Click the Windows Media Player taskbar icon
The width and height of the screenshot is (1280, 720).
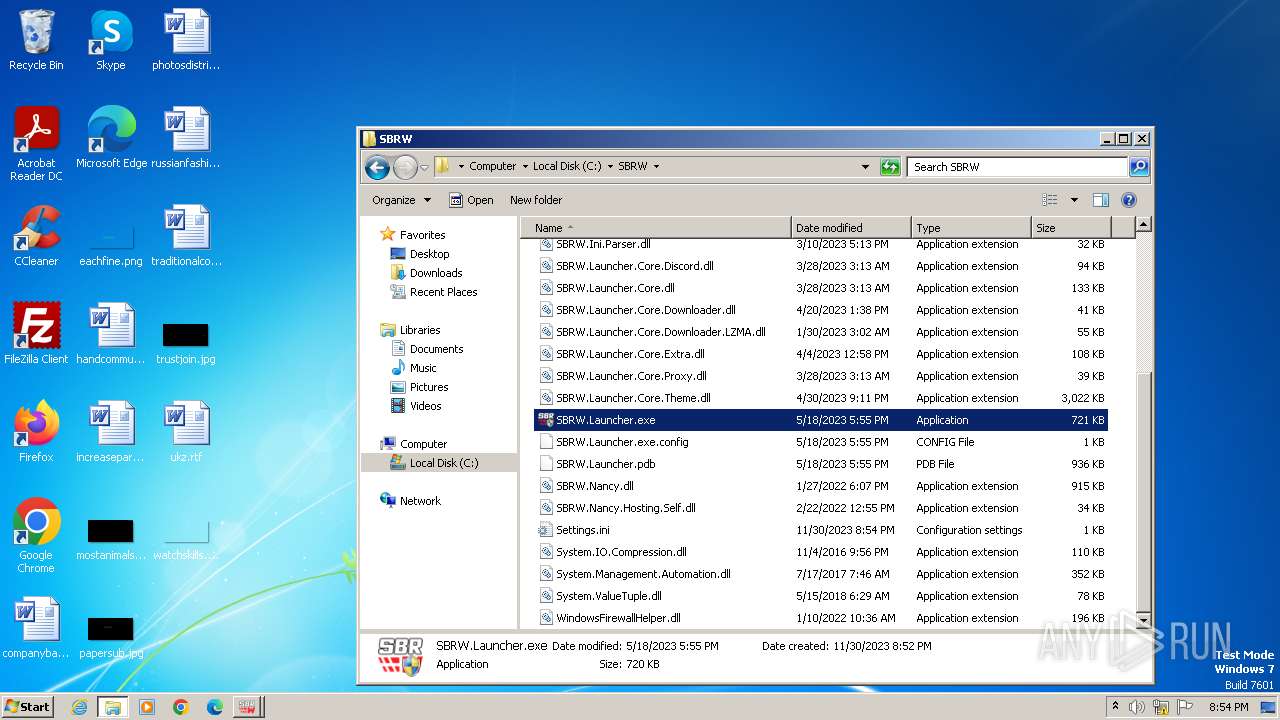[x=147, y=707]
